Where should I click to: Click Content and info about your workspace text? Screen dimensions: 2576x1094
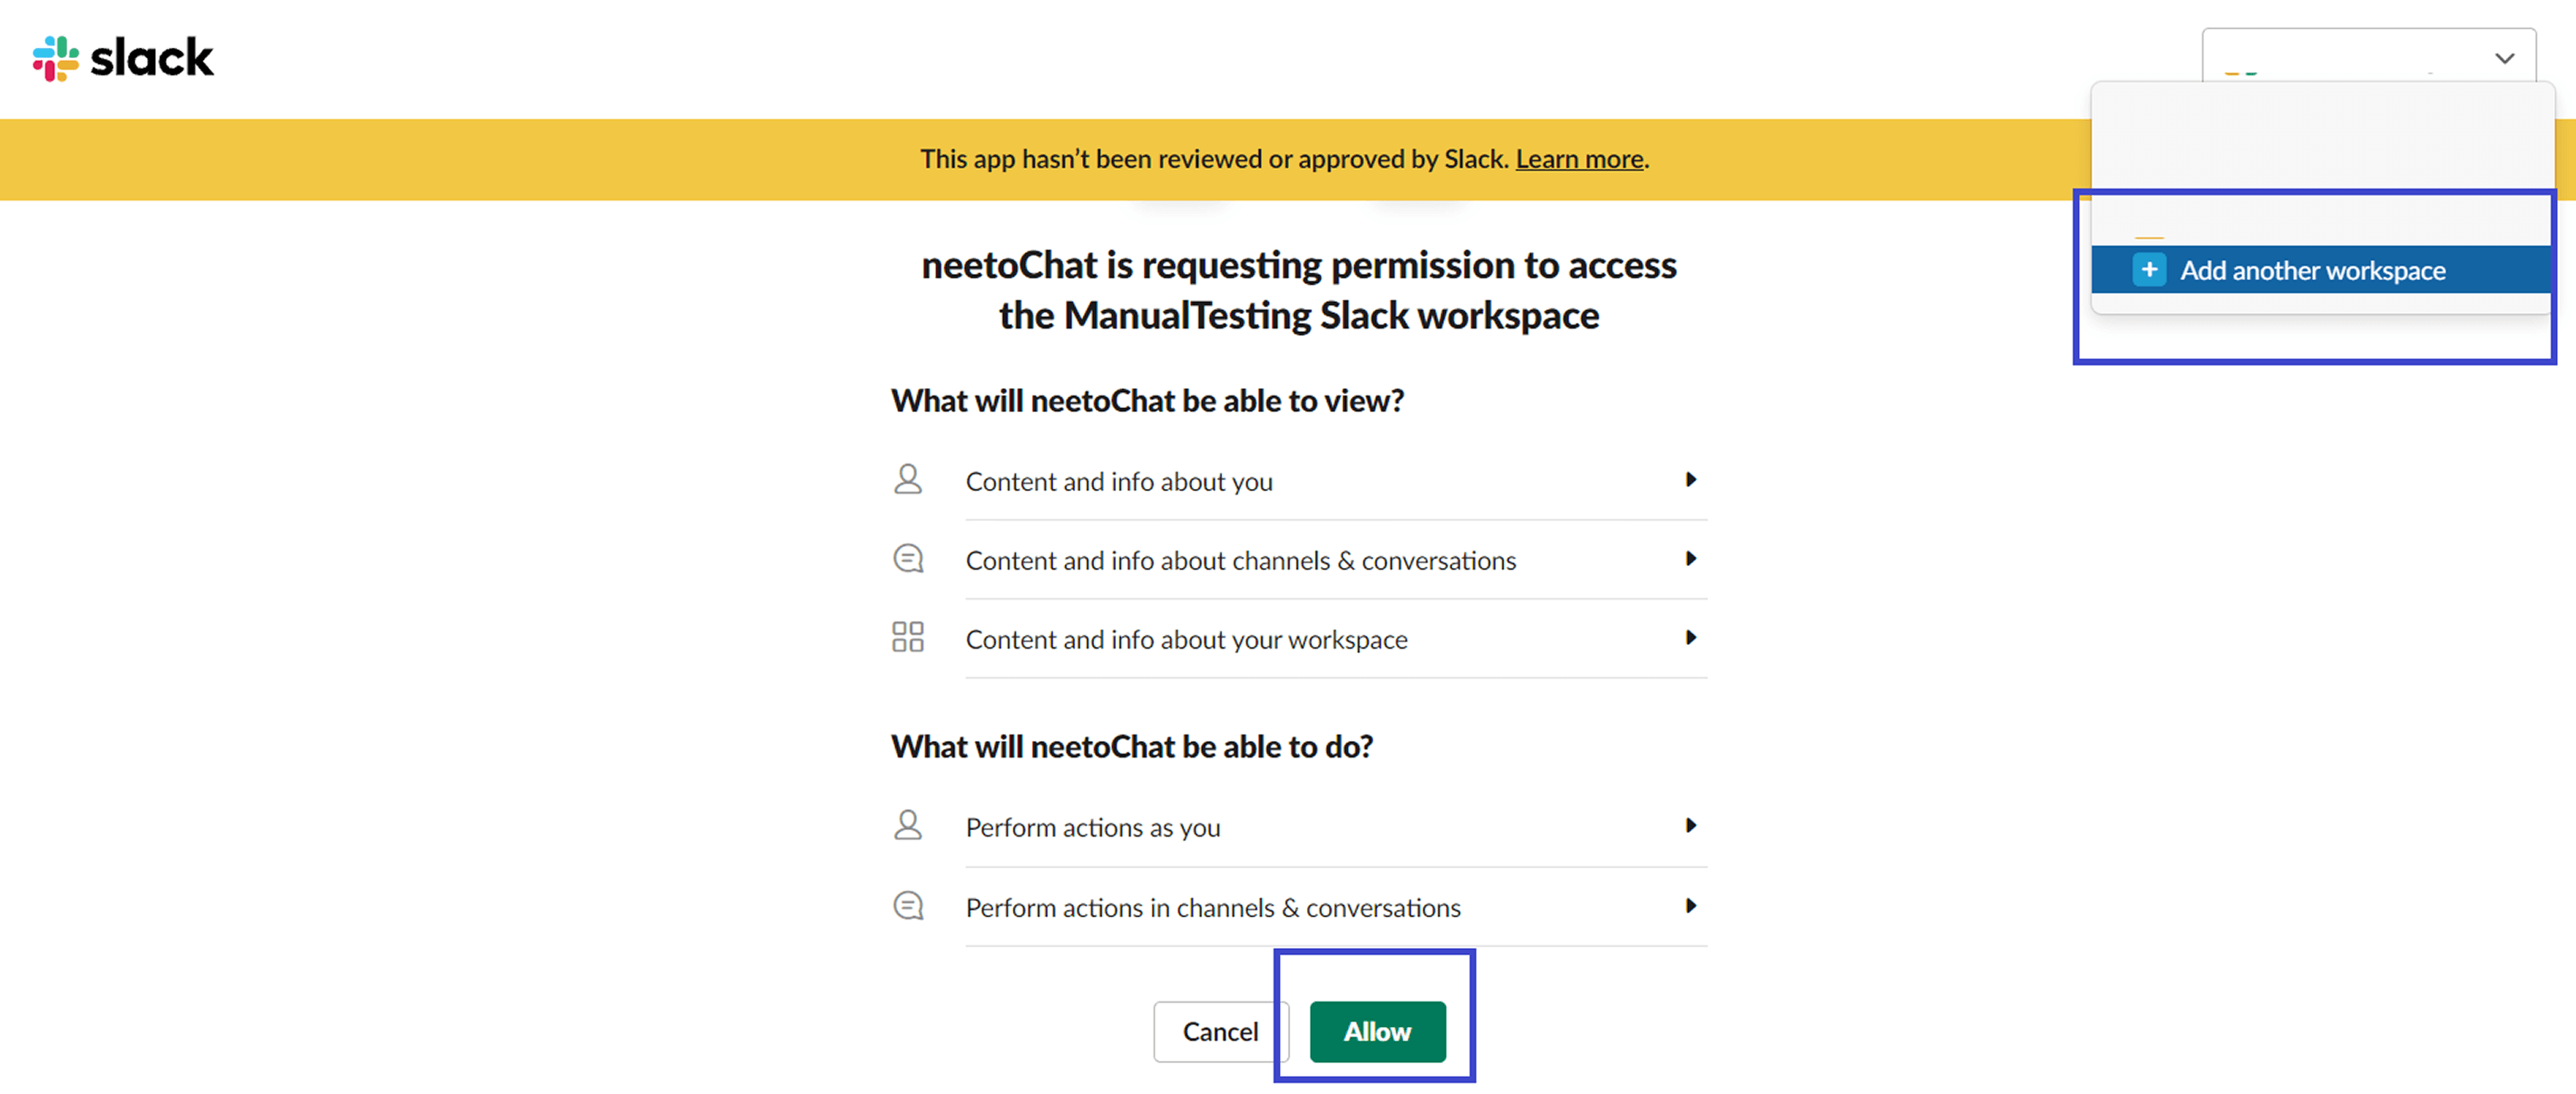(1186, 640)
